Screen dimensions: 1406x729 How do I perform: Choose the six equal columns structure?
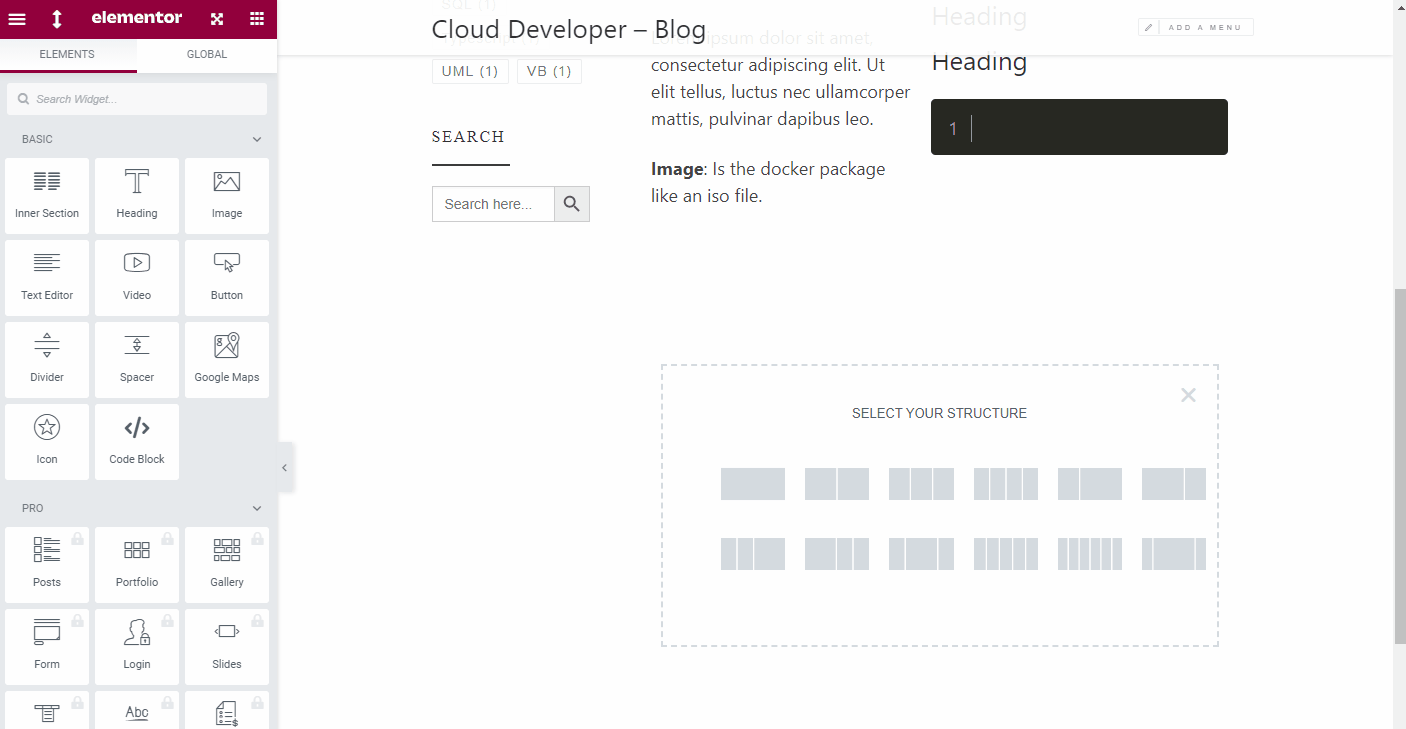tap(1090, 554)
